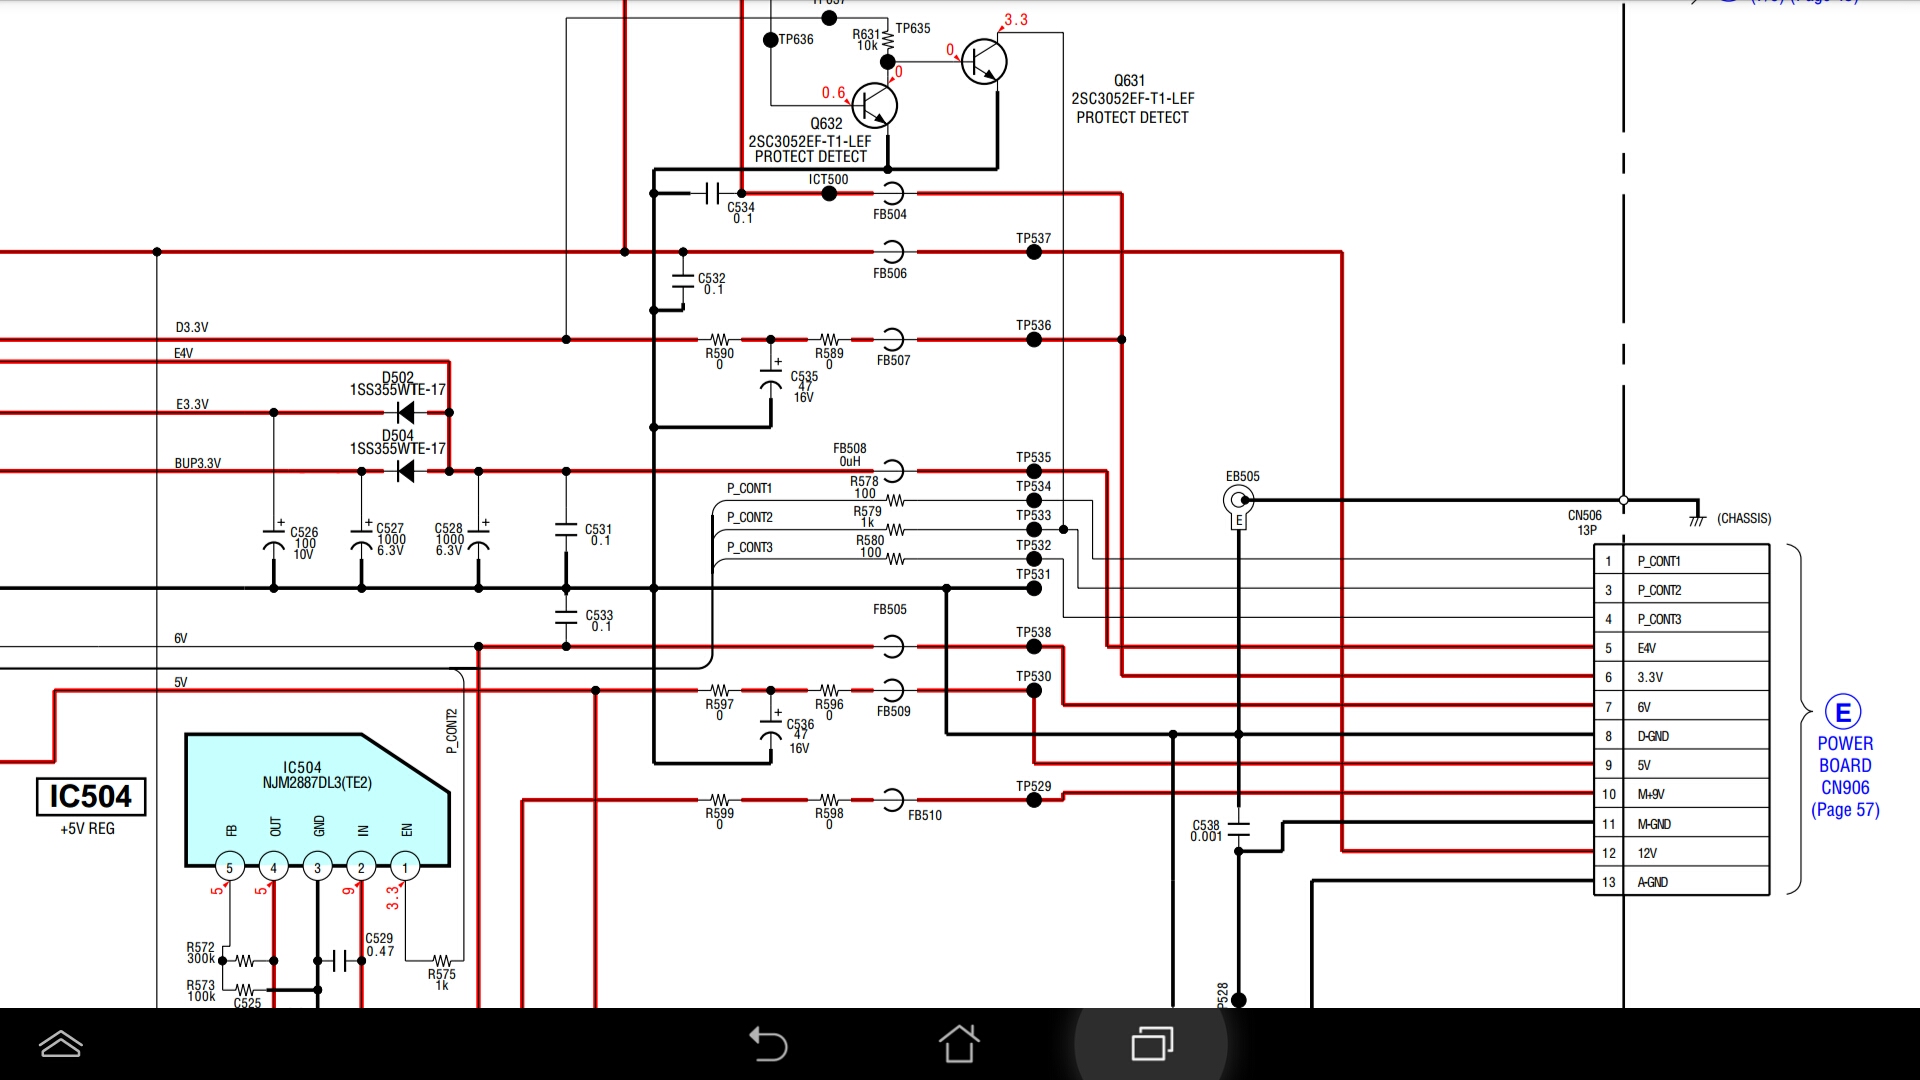Image resolution: width=1920 pixels, height=1080 pixels.
Task: Click the FB506 ferrite bead symbol
Action: coord(892,252)
